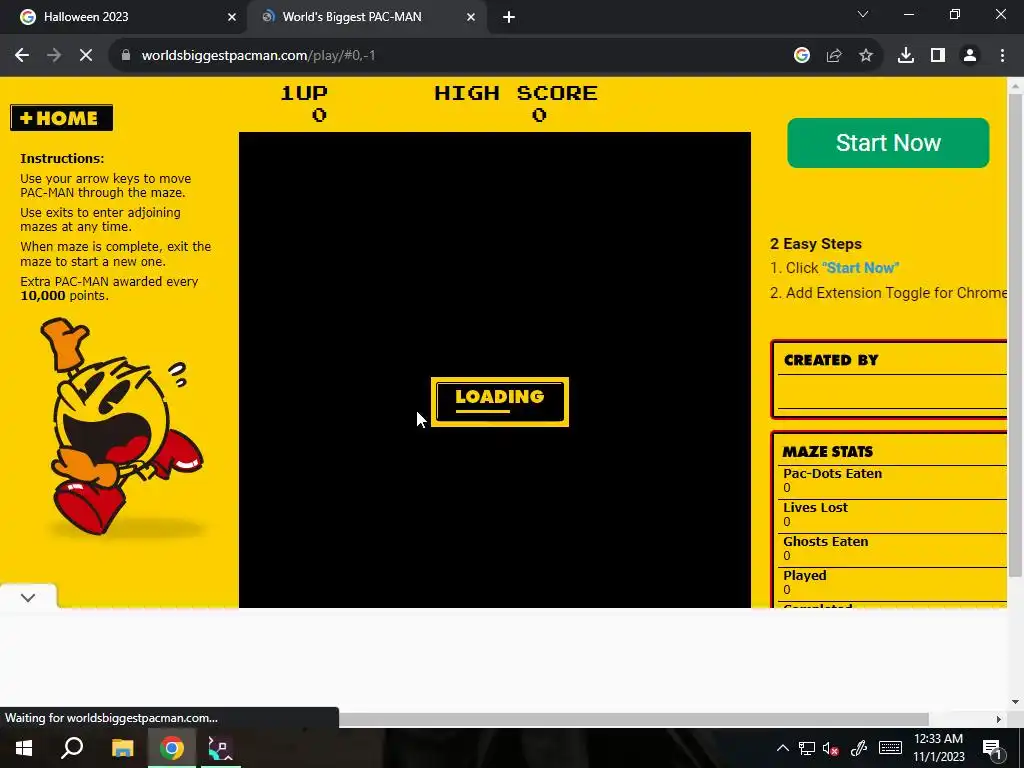The width and height of the screenshot is (1024, 768).
Task: Close the World's Biggest PAC-MAN tab
Action: pyautogui.click(x=471, y=17)
